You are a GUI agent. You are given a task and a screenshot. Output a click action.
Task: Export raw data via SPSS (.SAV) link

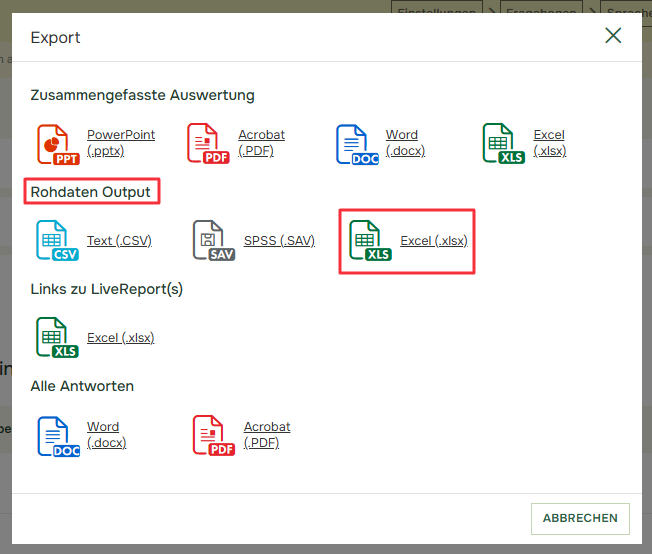[x=279, y=241]
